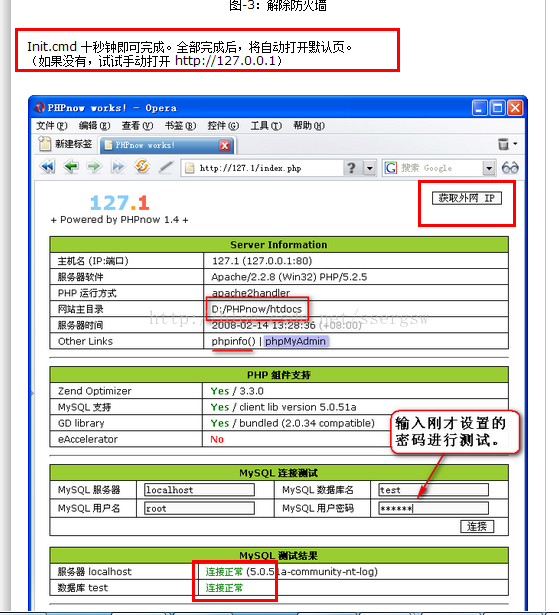Click the 数据库 test 连接正常 result
The image size is (559, 615).
[x=224, y=588]
